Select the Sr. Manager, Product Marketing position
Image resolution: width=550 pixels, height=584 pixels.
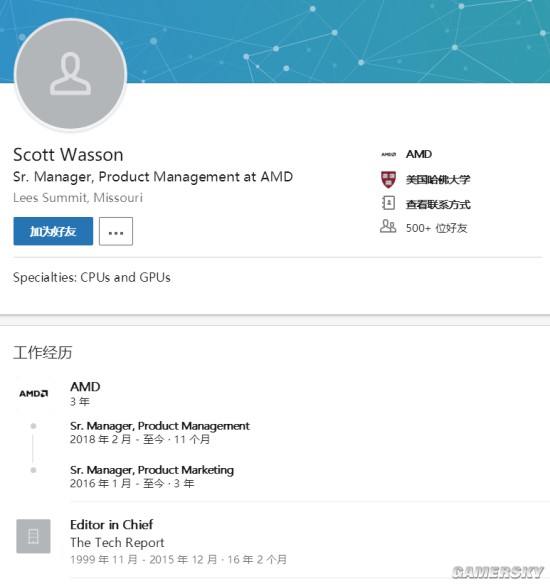[152, 470]
